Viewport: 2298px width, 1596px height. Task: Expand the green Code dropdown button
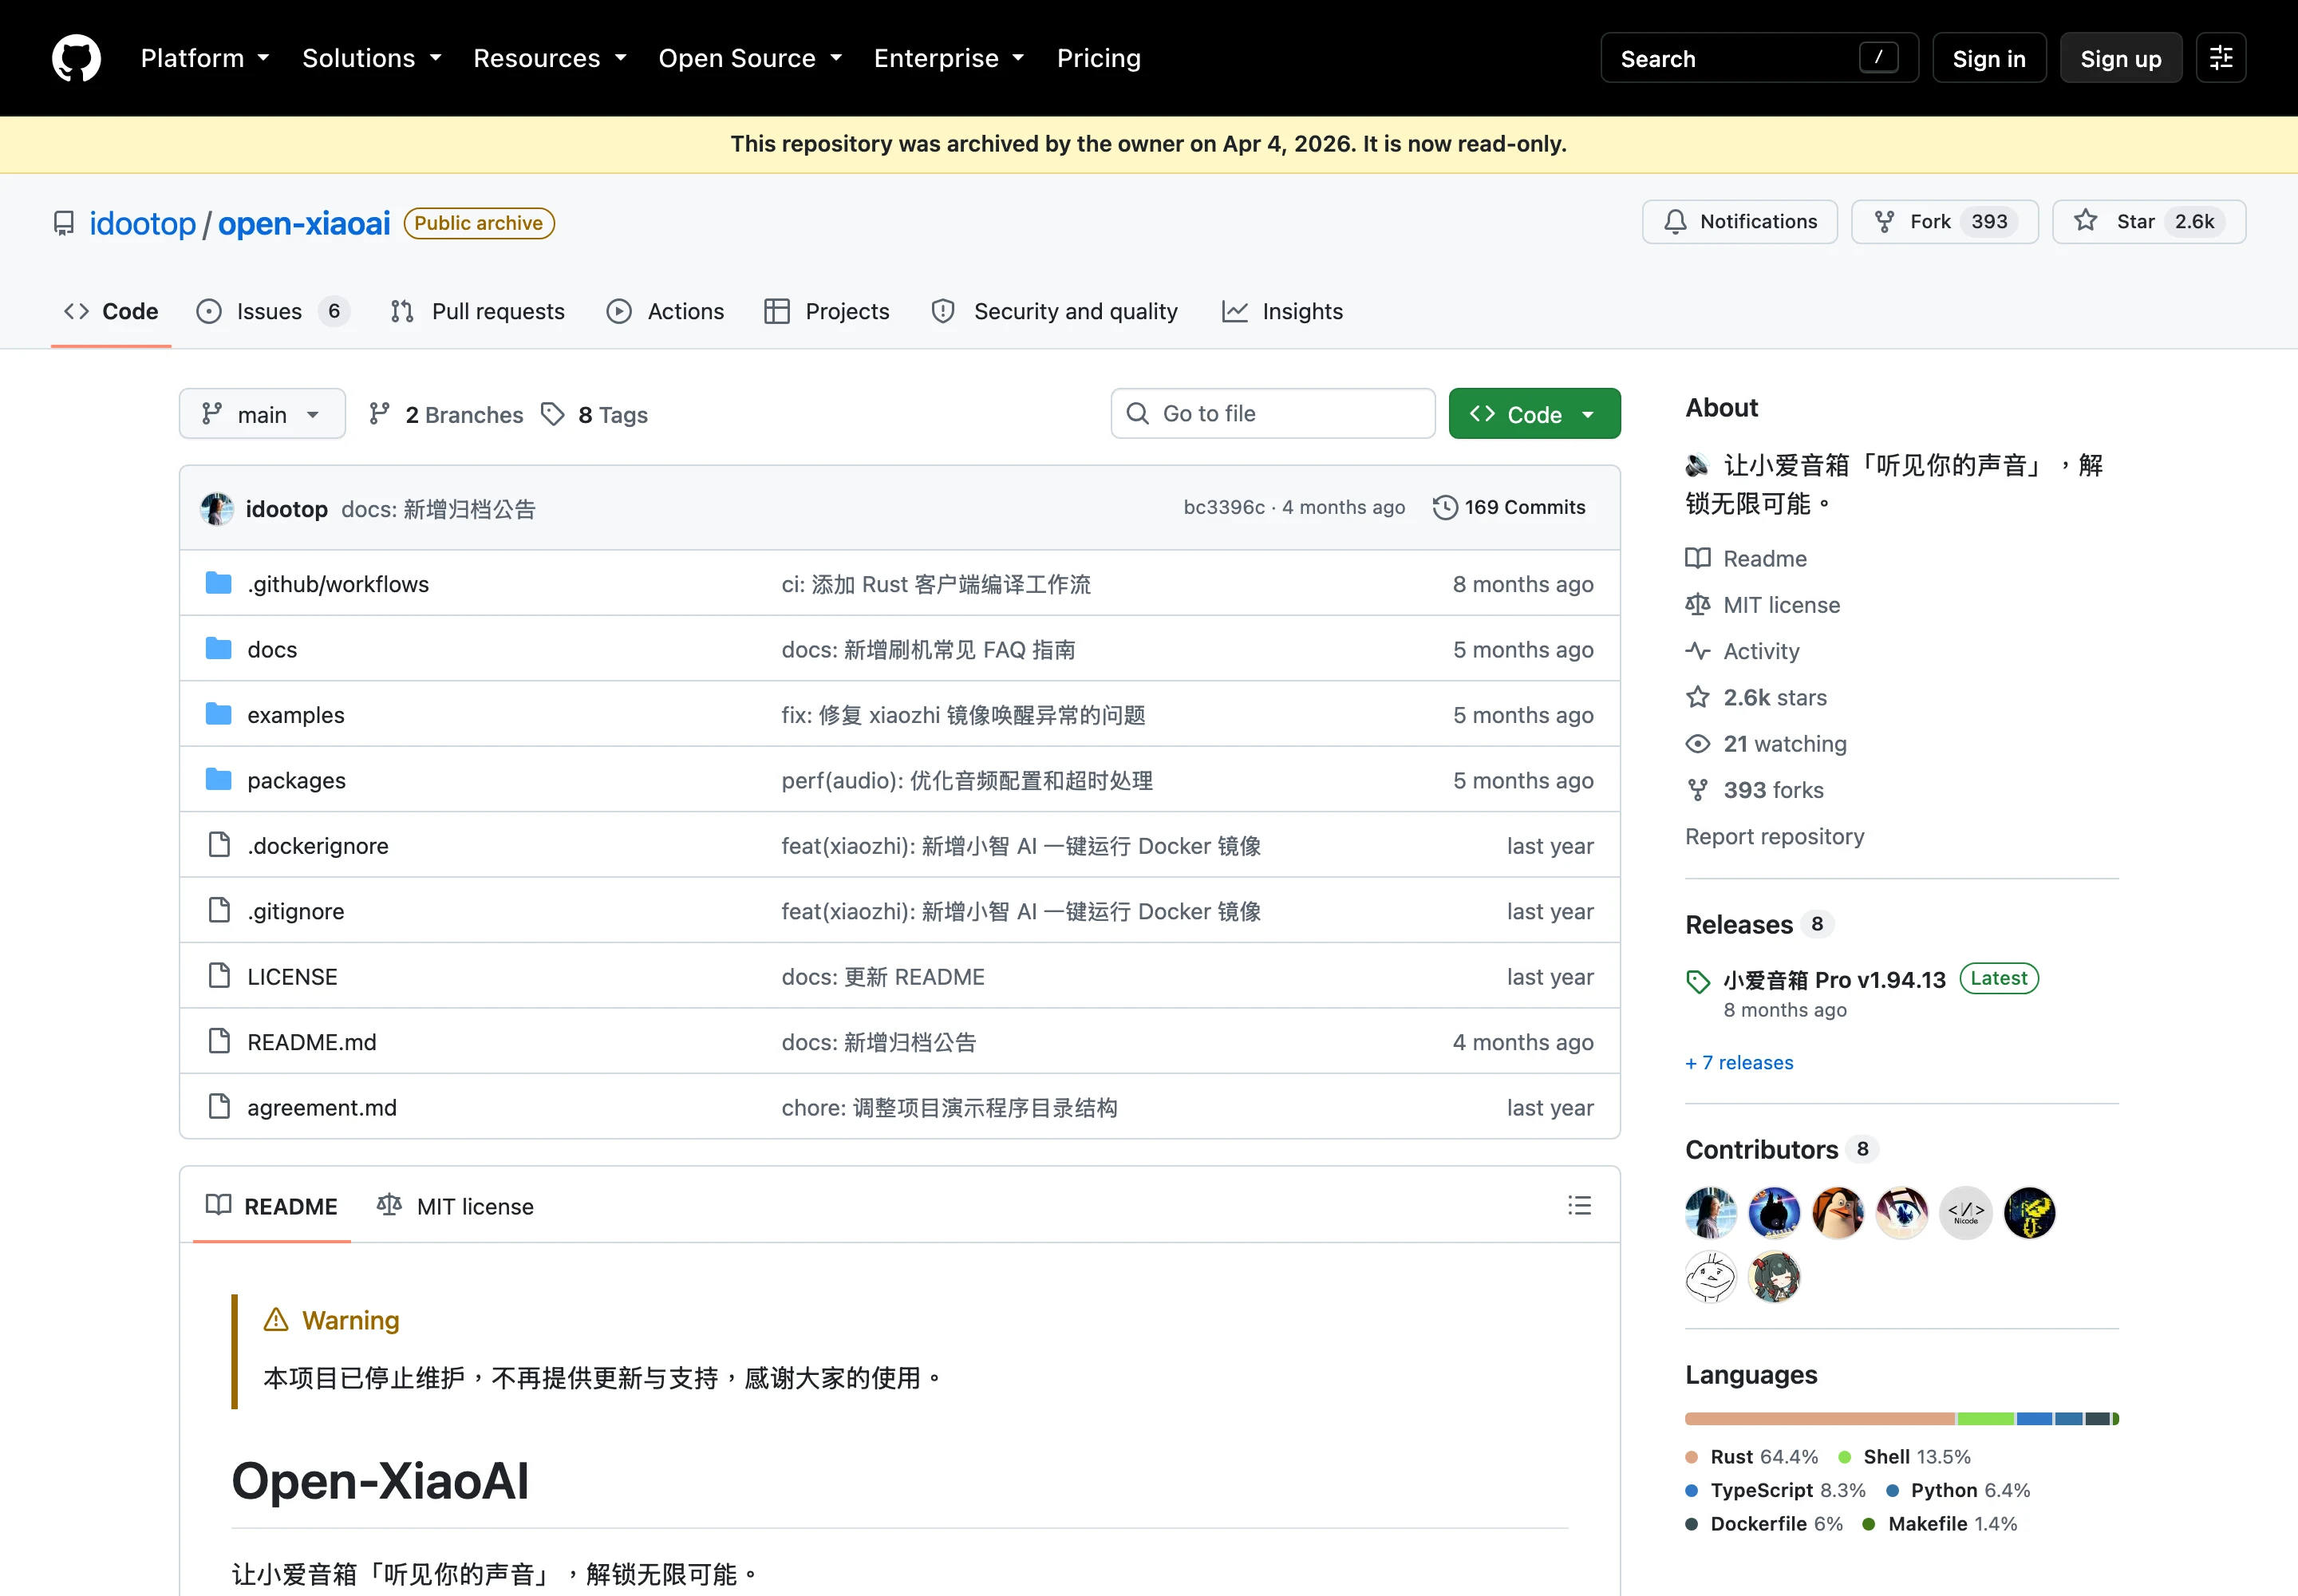[1534, 413]
